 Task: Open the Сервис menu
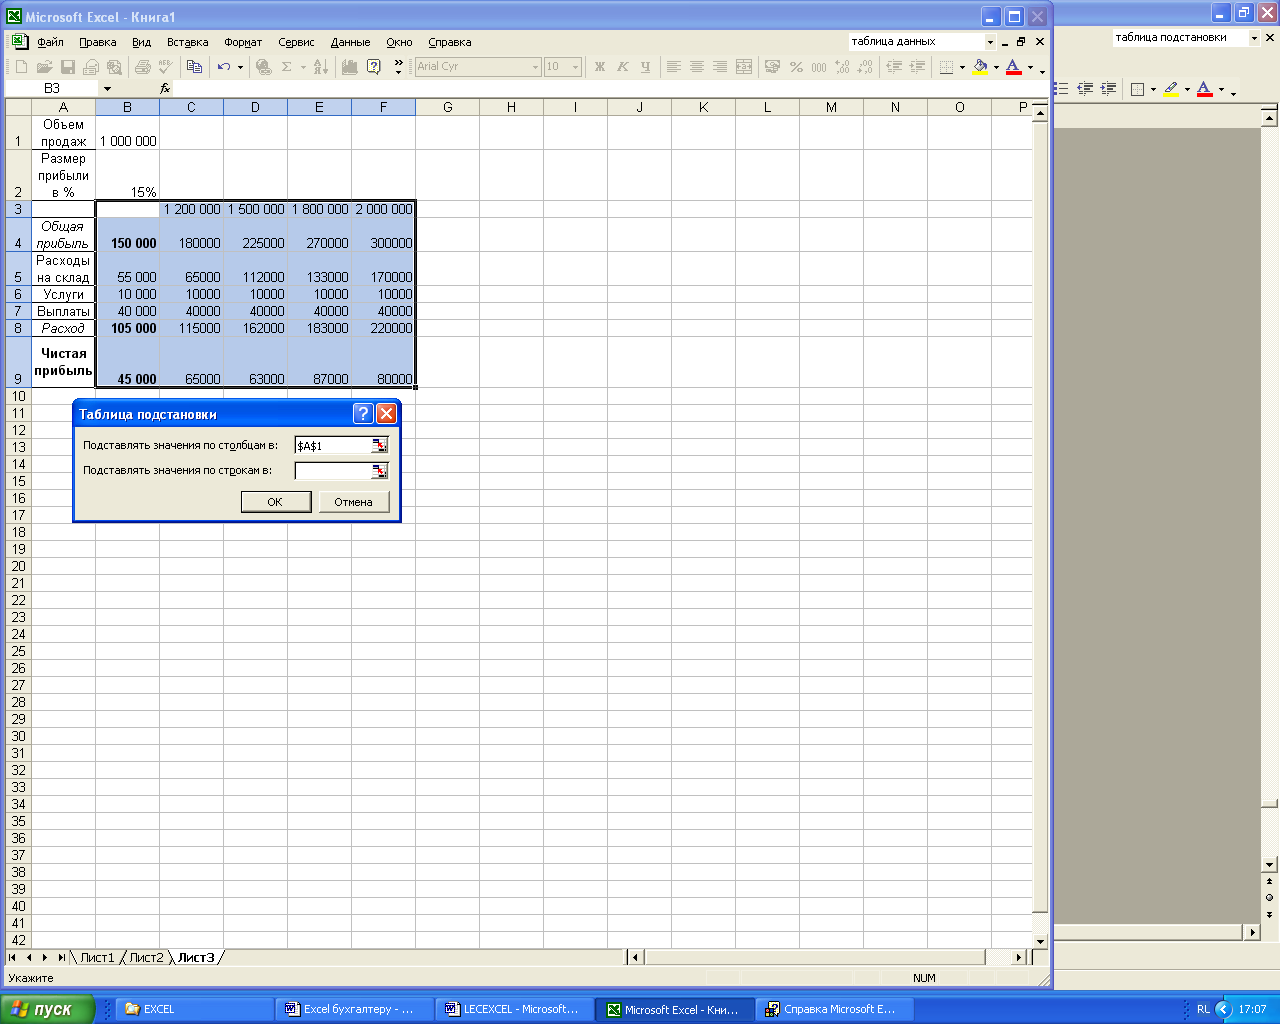click(x=296, y=42)
